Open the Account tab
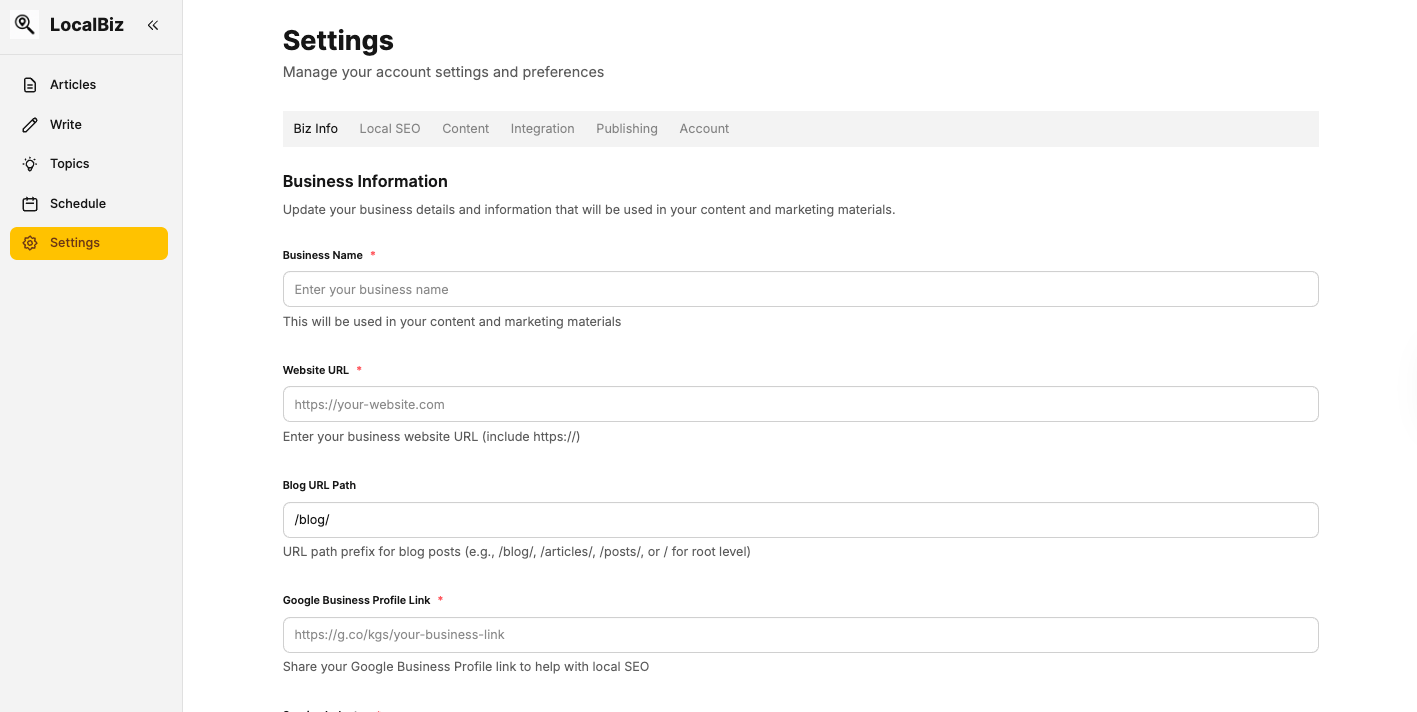1417x712 pixels. coord(704,128)
